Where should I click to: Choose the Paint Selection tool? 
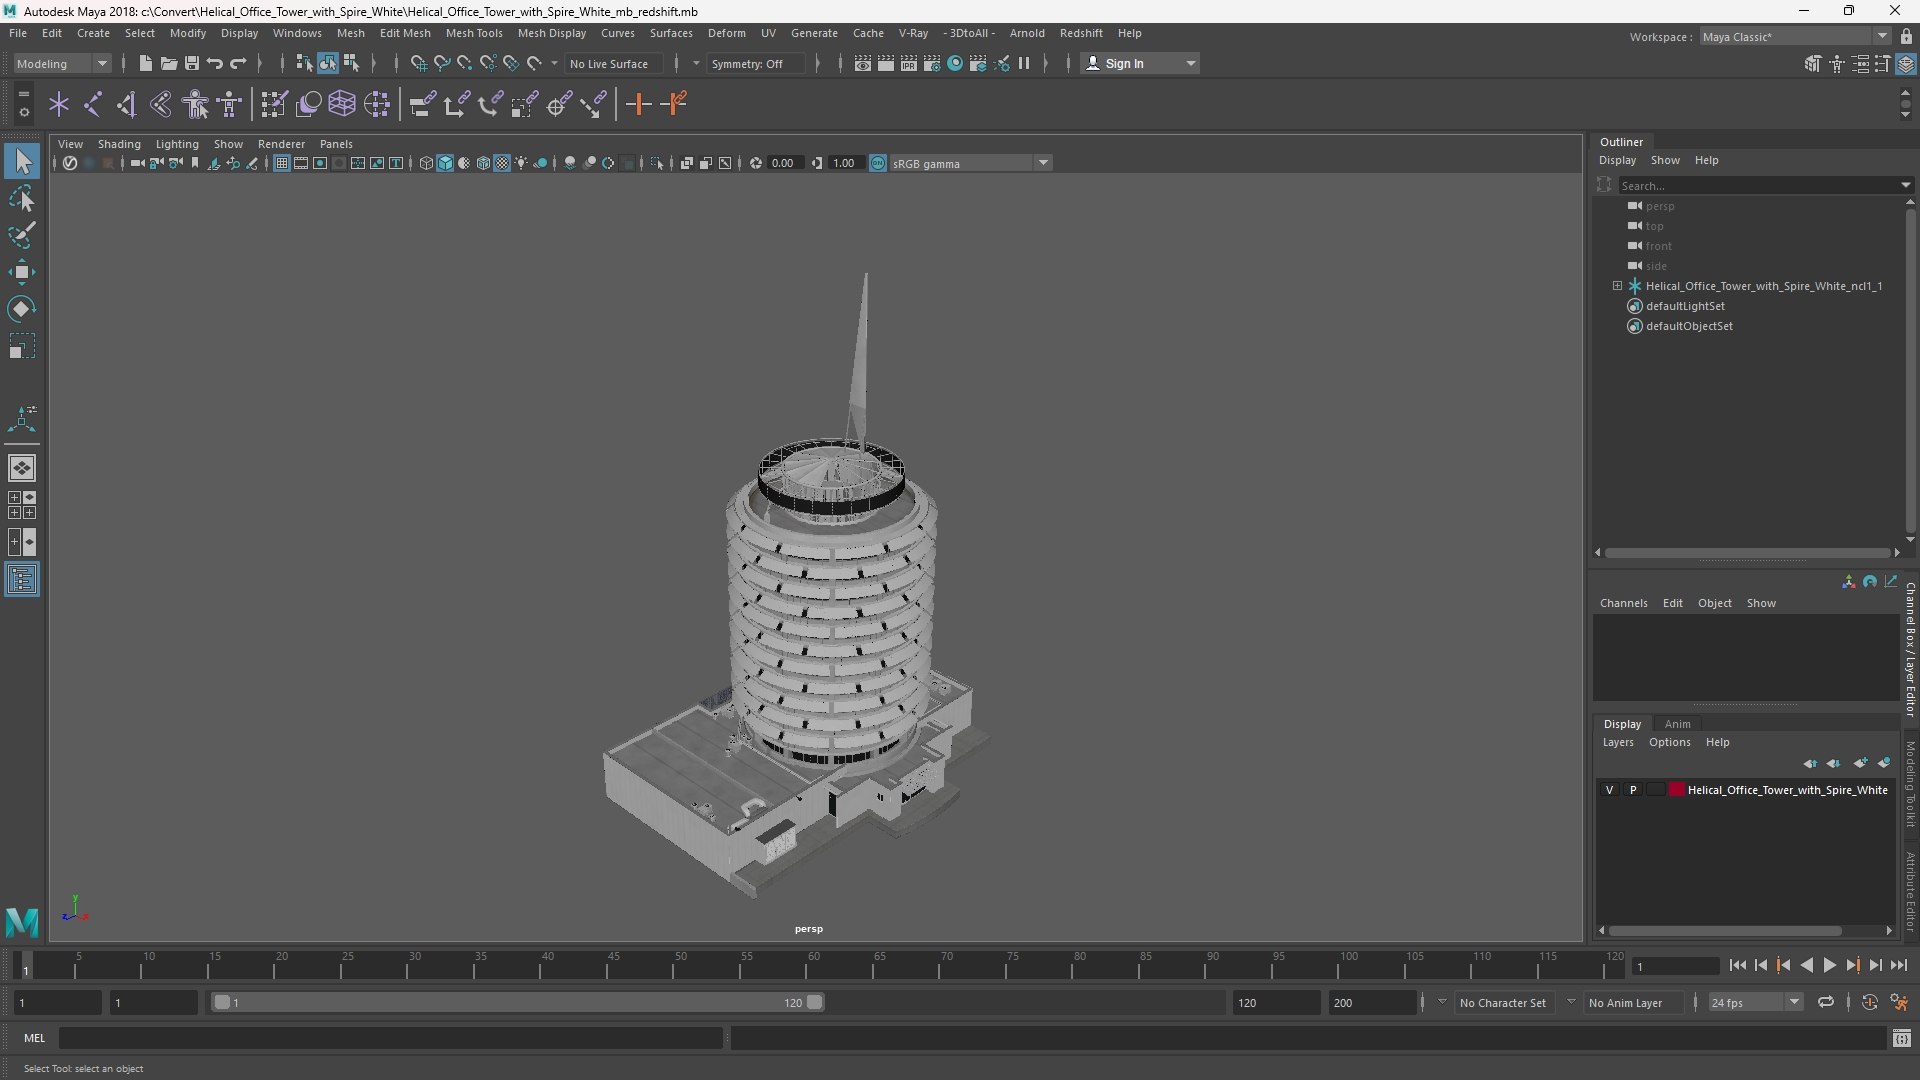click(x=22, y=235)
